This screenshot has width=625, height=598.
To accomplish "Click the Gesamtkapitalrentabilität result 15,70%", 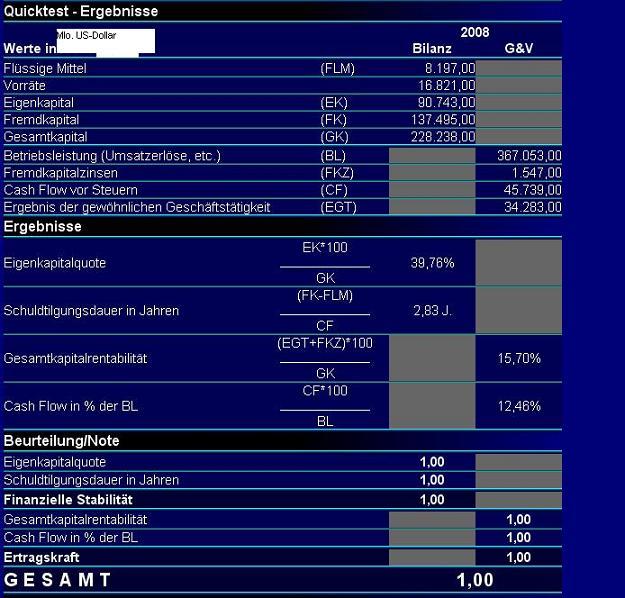I will pos(519,358).
